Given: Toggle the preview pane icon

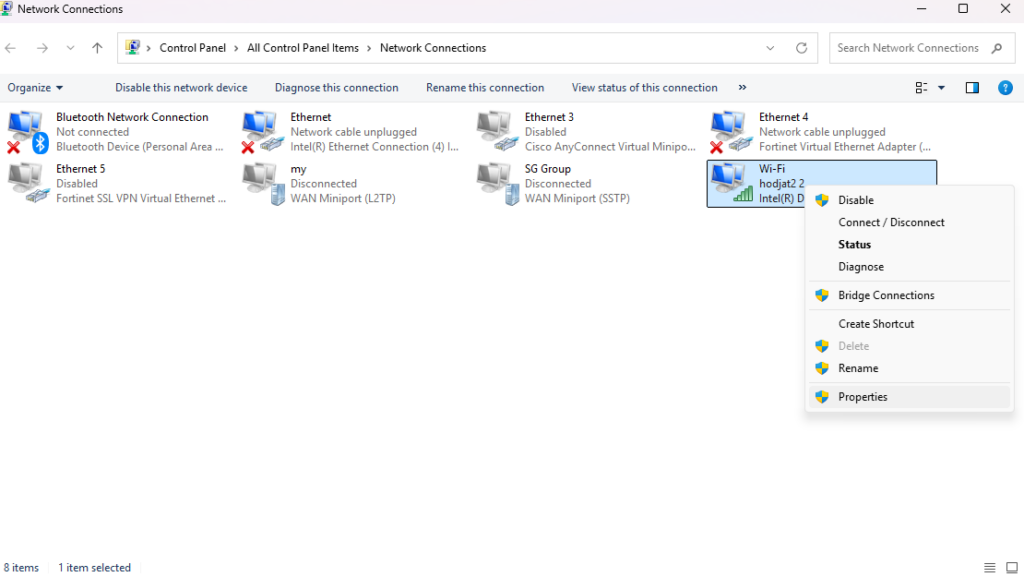Looking at the screenshot, I should (x=972, y=88).
